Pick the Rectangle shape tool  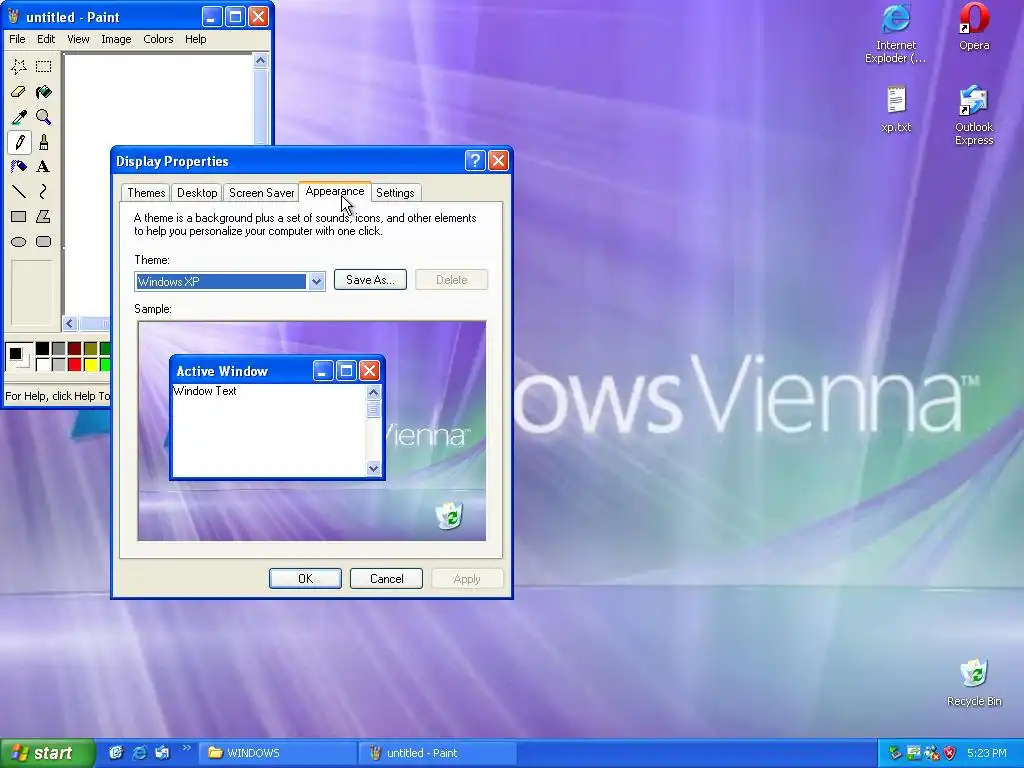[x=18, y=216]
